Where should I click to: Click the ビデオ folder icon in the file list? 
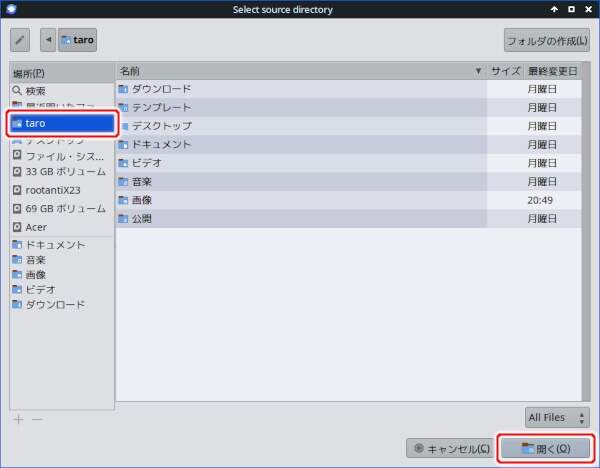123,163
